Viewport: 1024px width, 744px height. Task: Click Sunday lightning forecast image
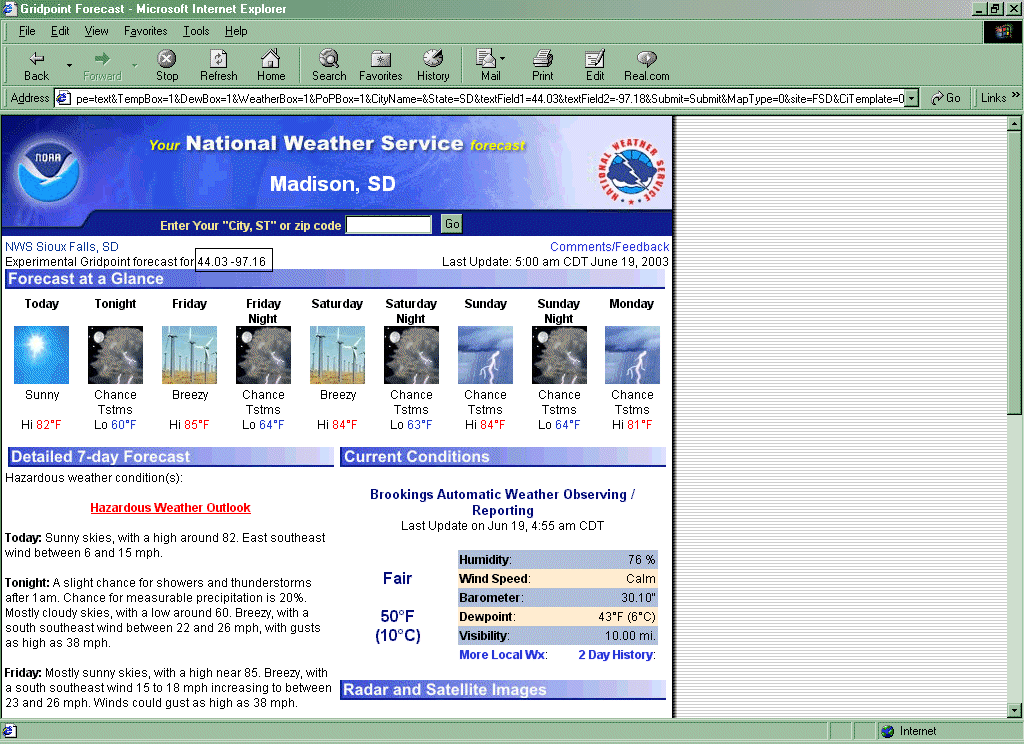485,355
